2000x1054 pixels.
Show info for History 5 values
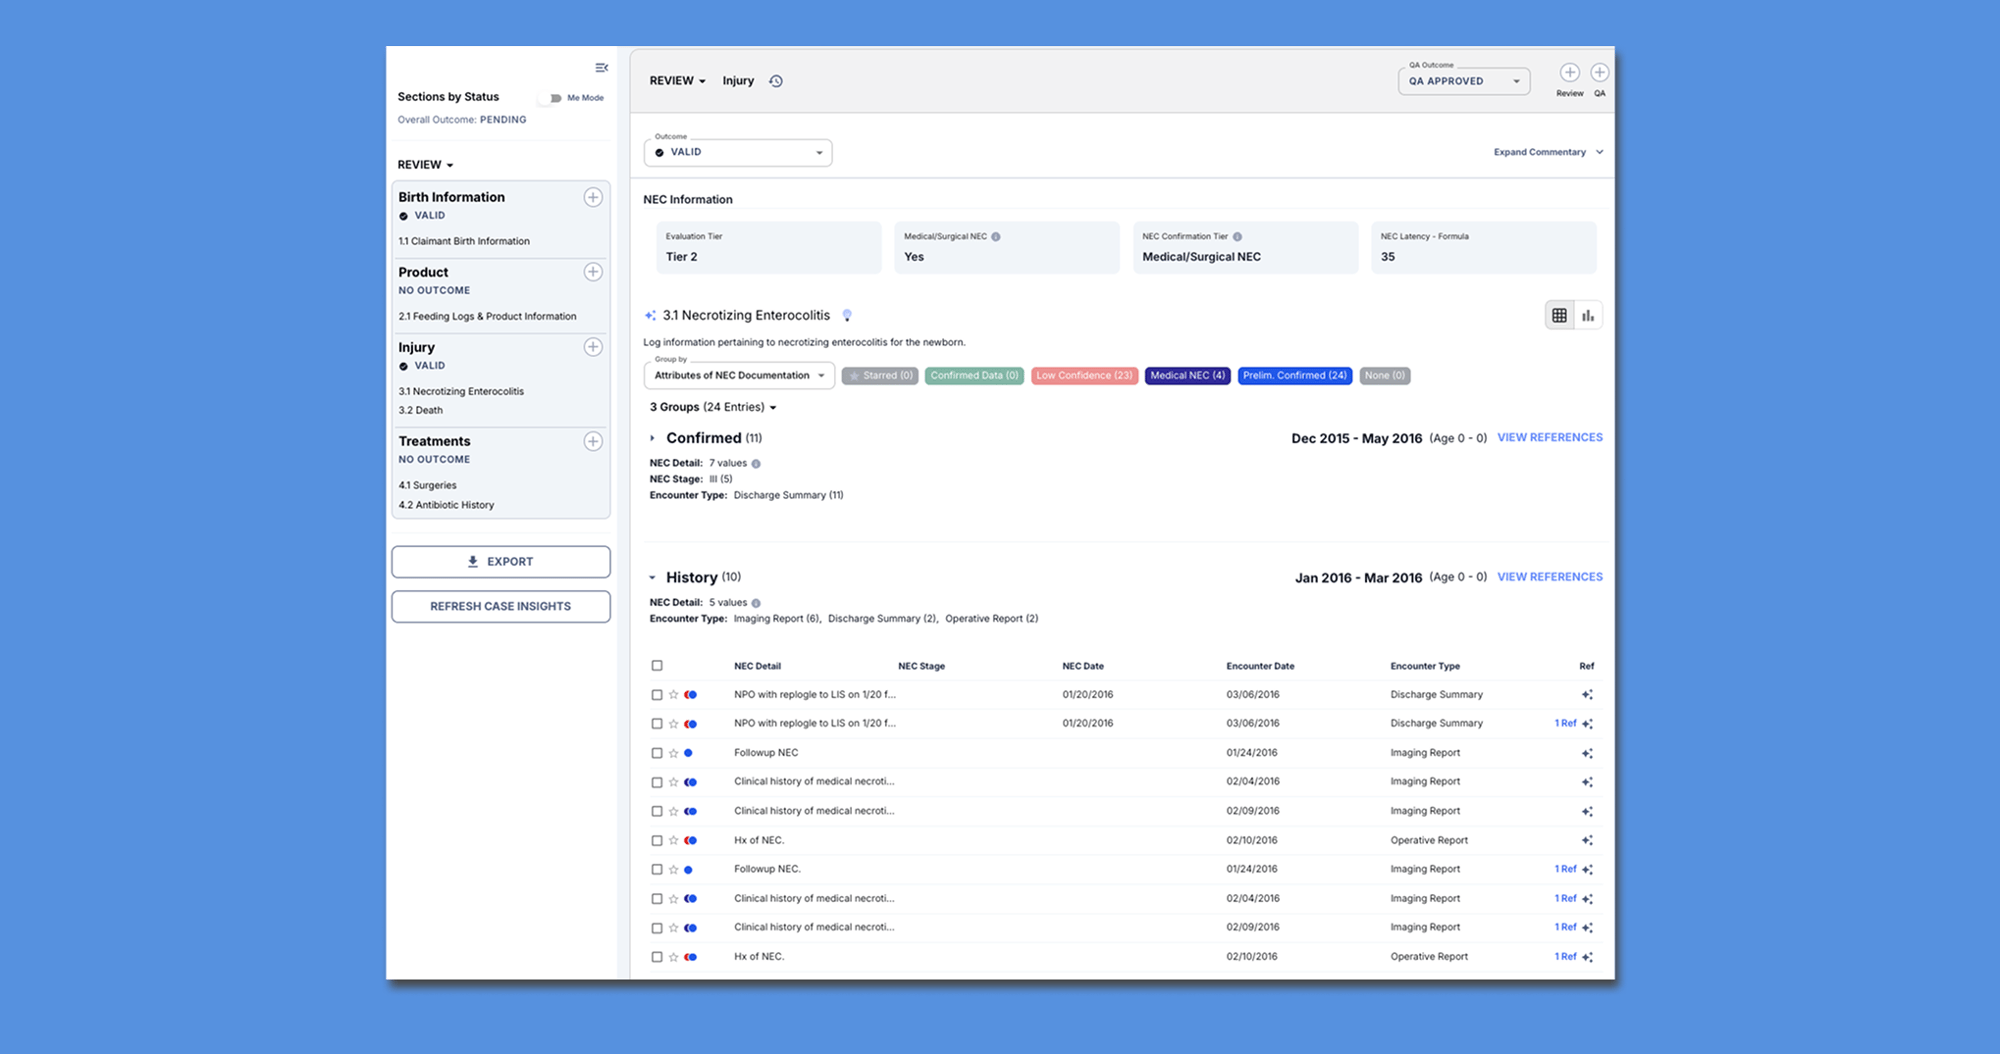[x=756, y=603]
